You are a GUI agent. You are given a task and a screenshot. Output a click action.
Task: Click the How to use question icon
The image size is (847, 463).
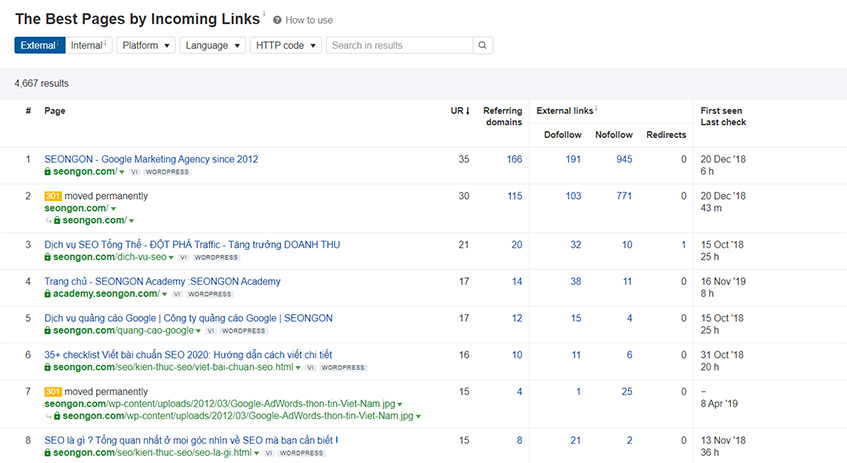click(277, 20)
